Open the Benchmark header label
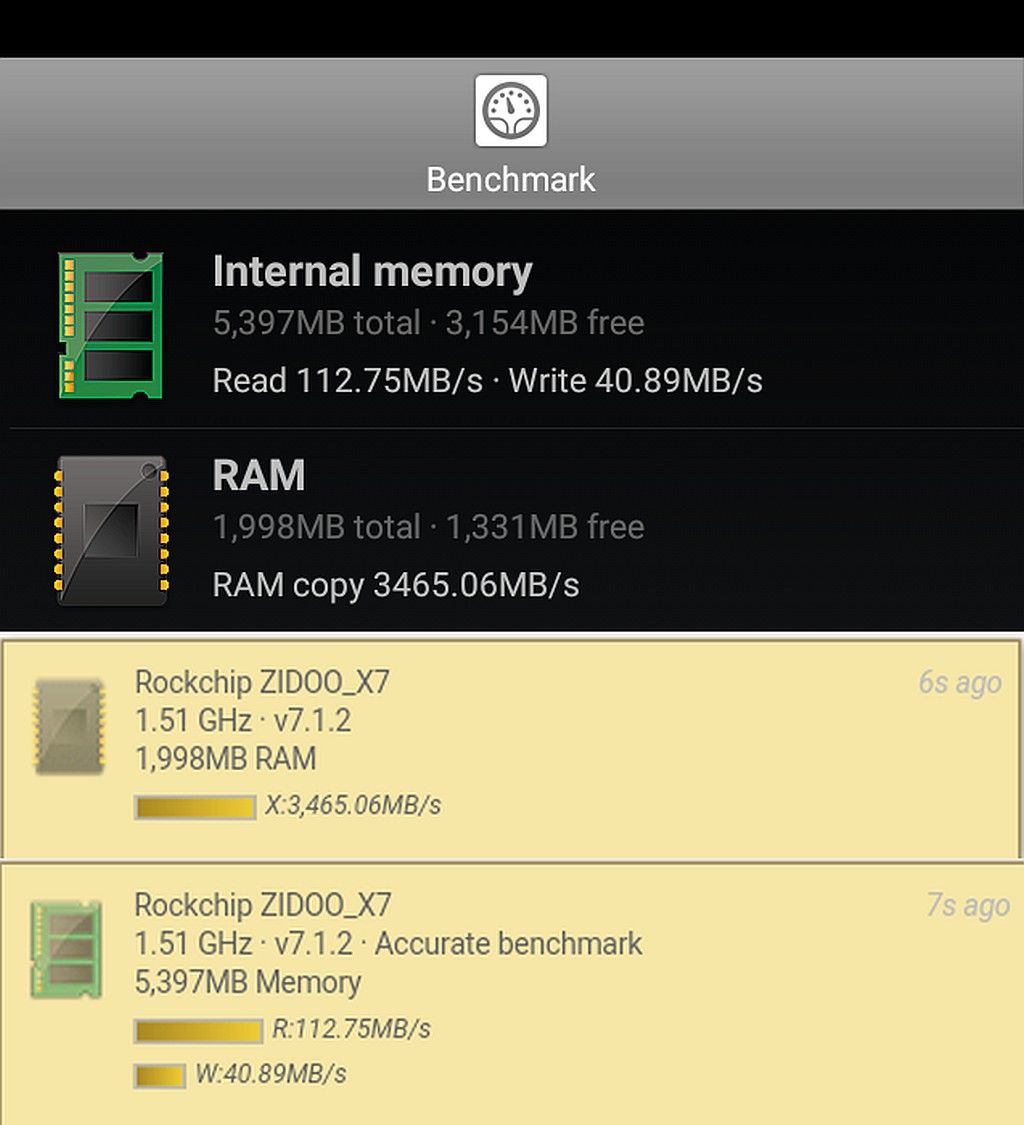1024x1125 pixels. [x=511, y=179]
